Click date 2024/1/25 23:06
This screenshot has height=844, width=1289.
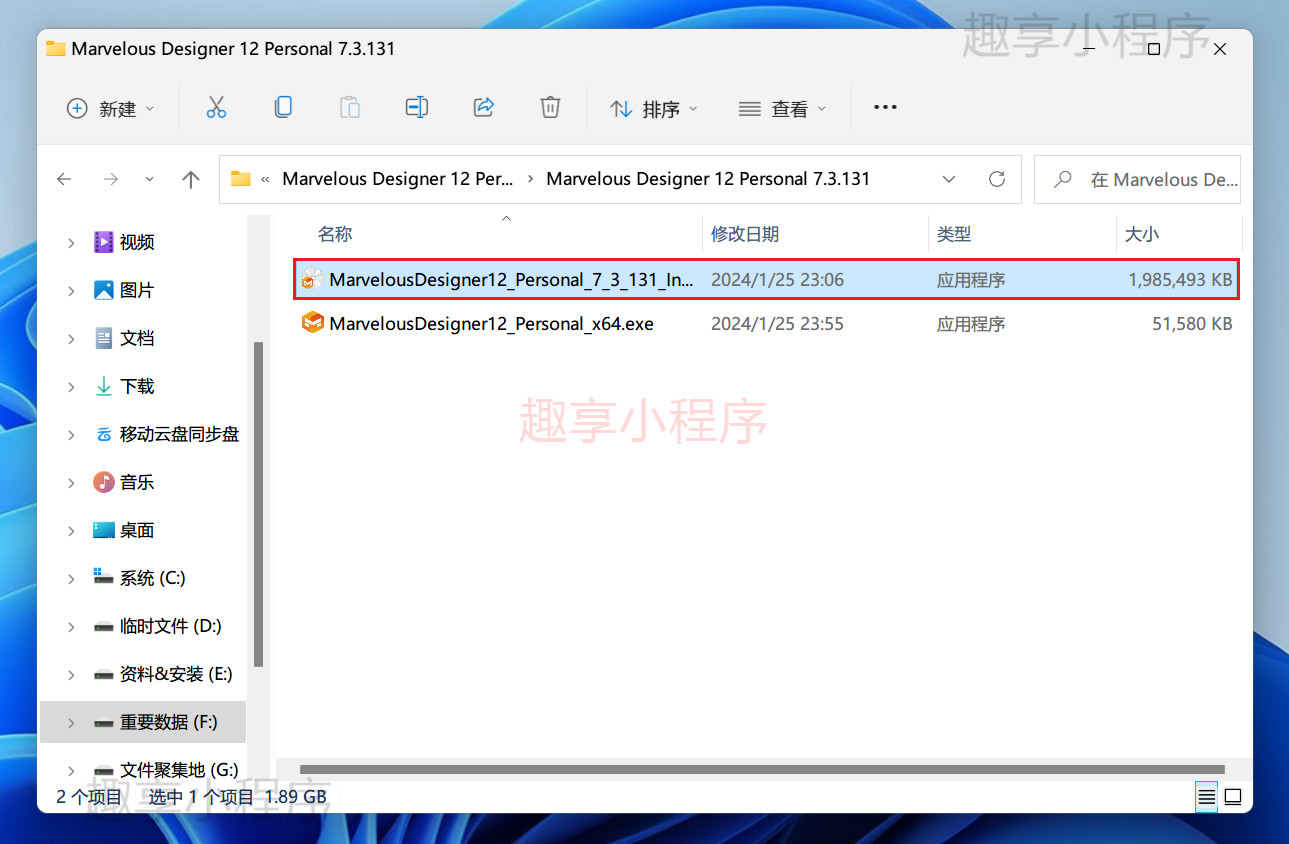777,280
